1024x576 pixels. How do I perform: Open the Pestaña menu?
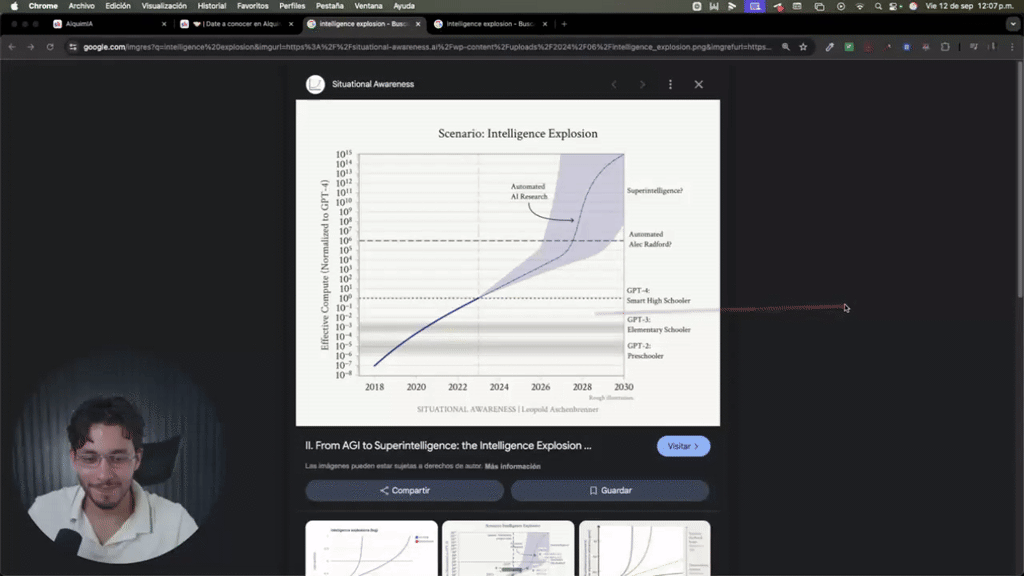tap(330, 6)
